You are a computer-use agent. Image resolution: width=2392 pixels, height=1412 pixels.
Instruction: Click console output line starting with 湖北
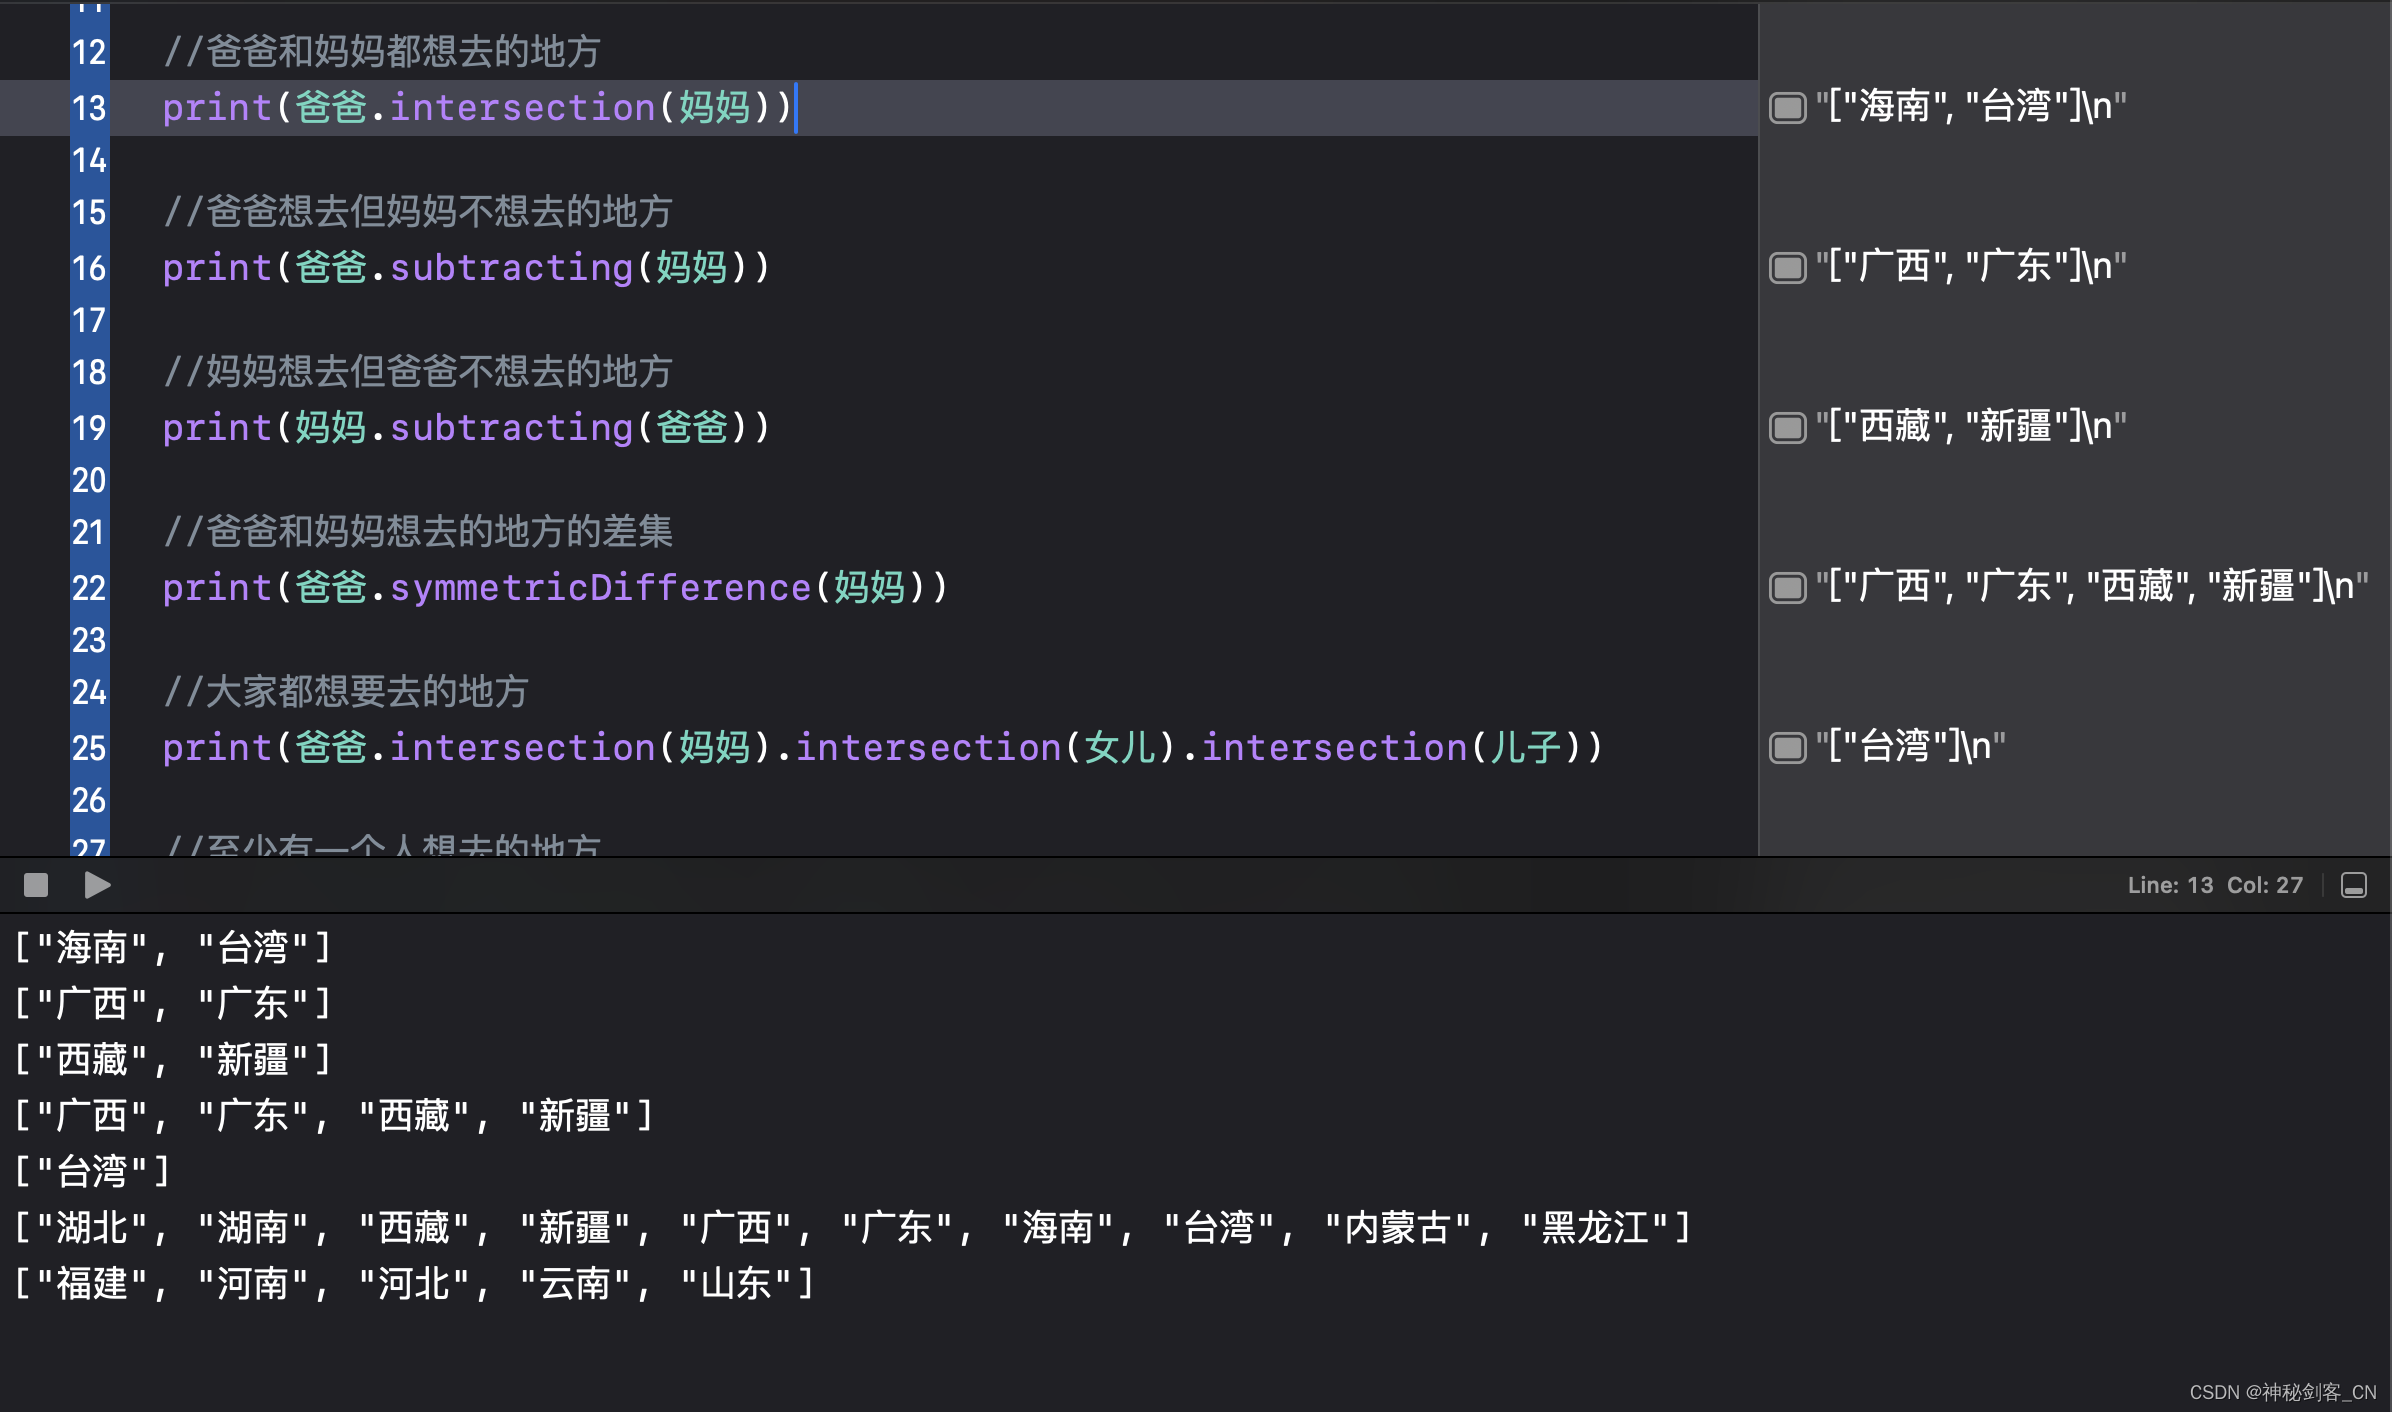pos(852,1227)
